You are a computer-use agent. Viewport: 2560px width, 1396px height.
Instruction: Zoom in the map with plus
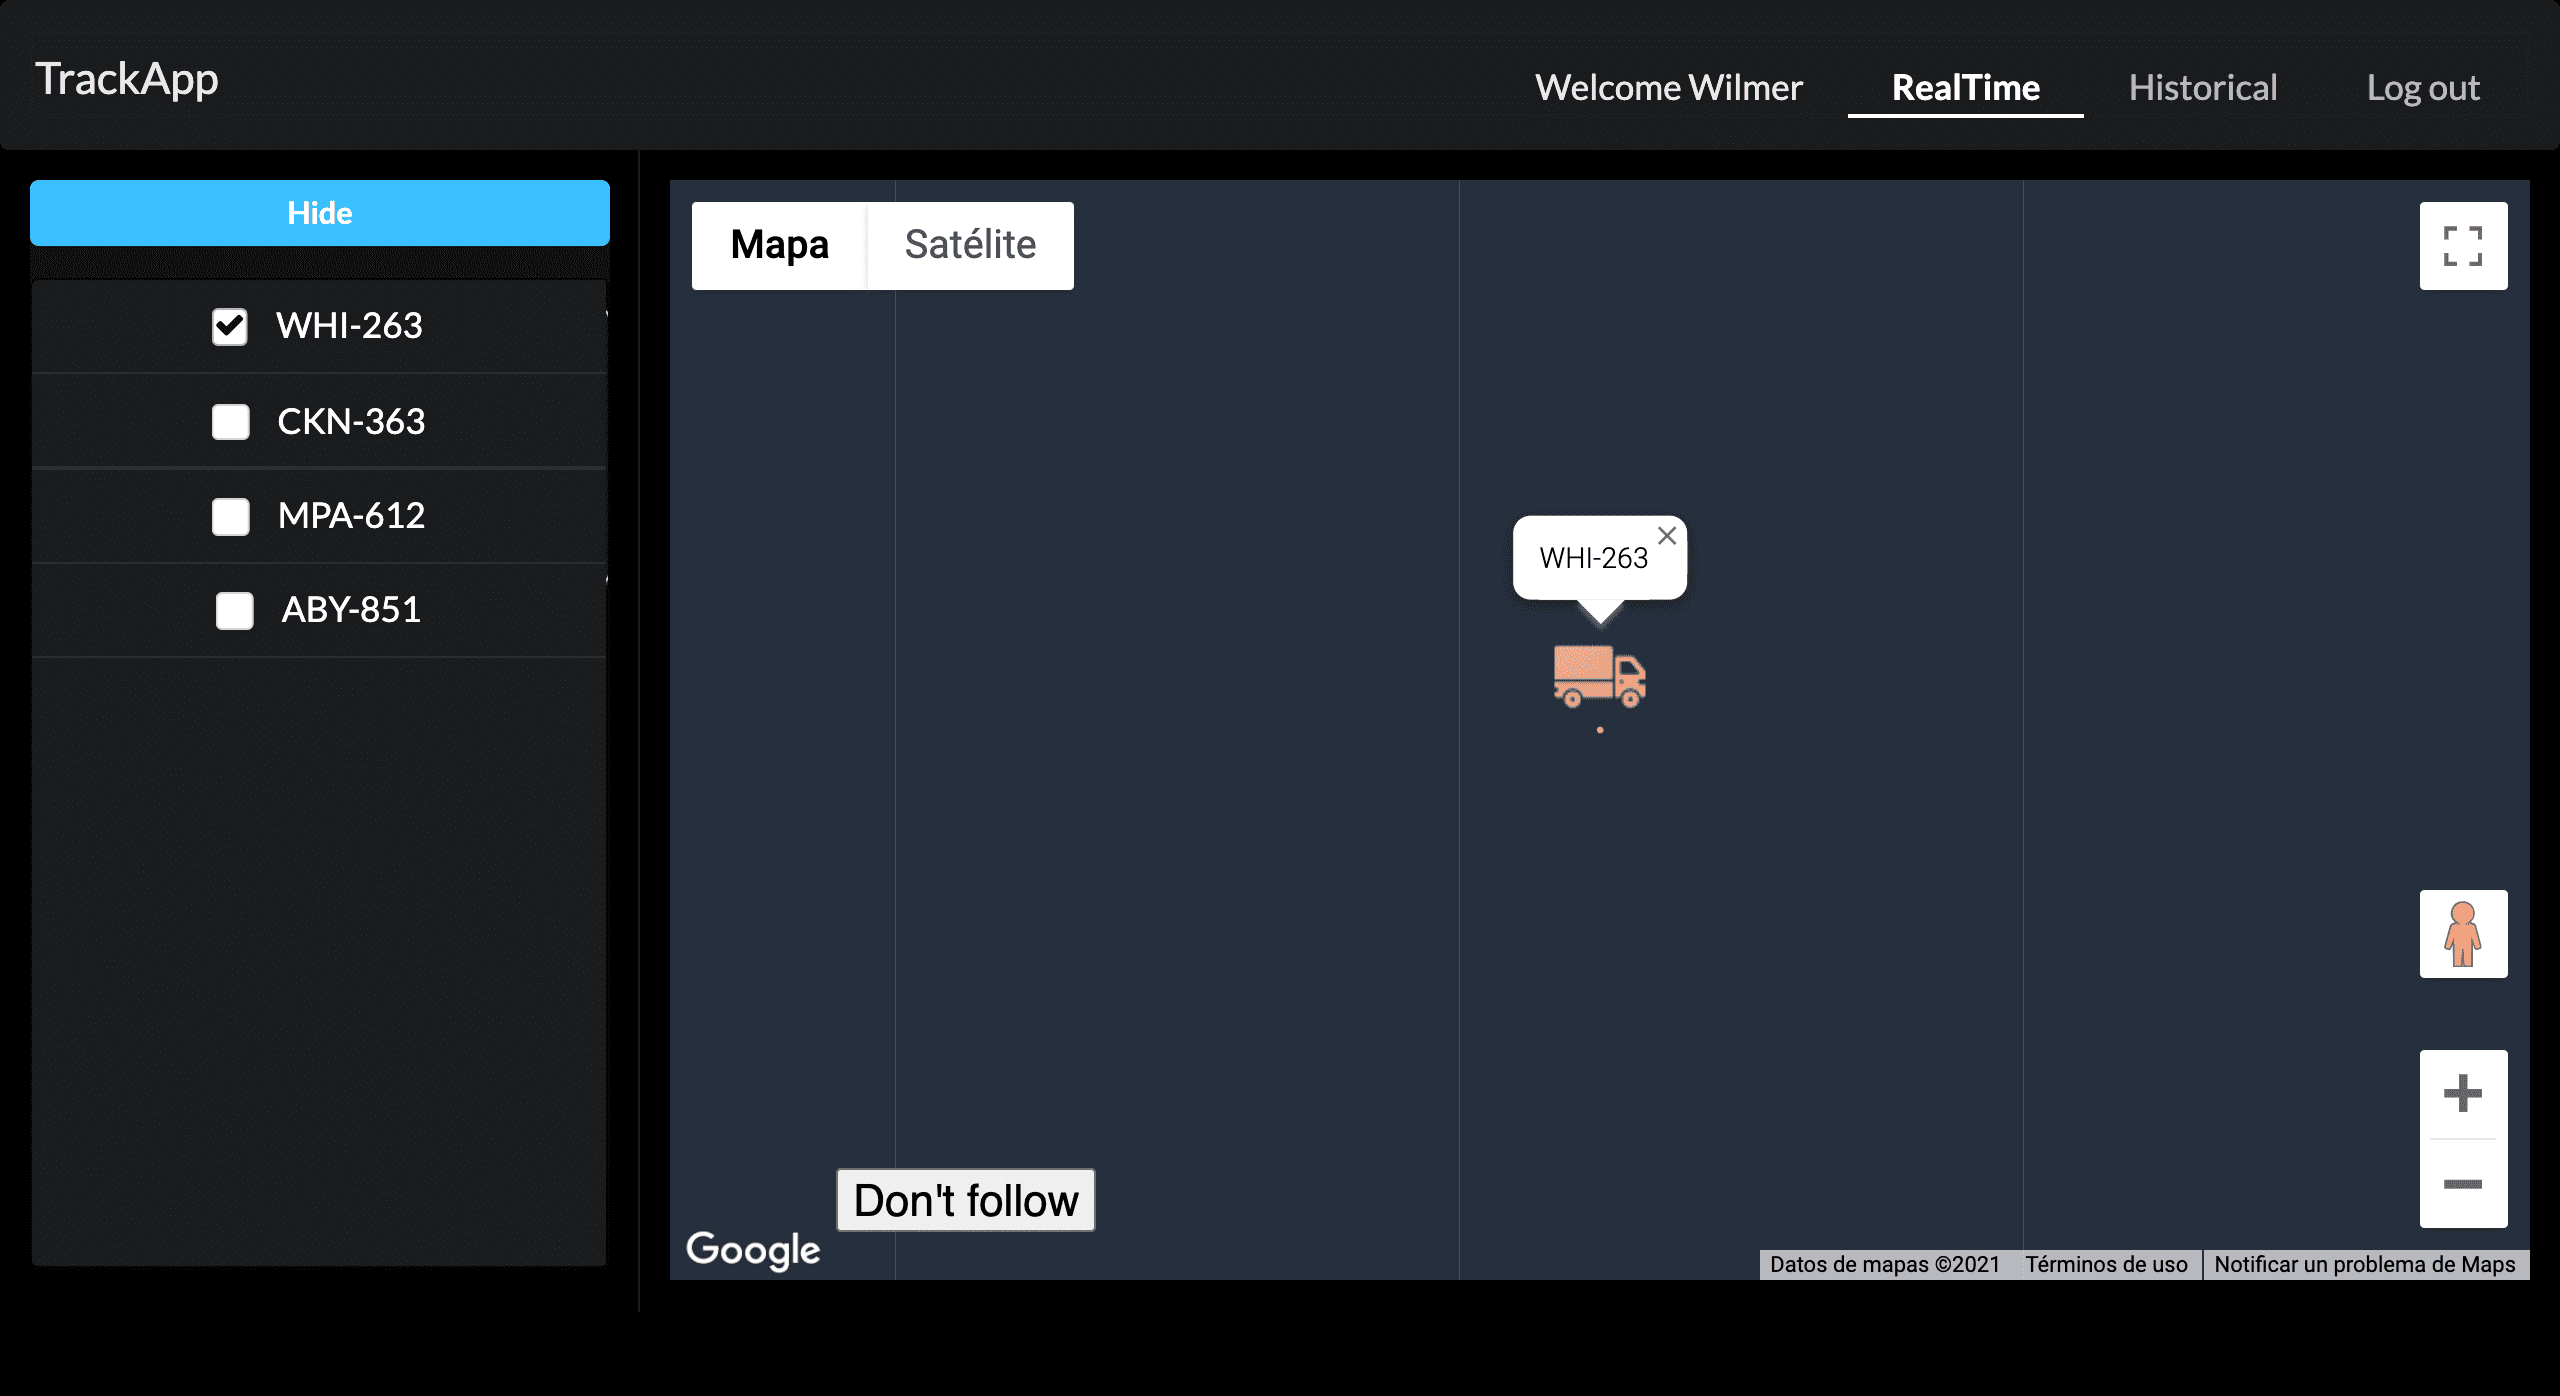(x=2462, y=1093)
